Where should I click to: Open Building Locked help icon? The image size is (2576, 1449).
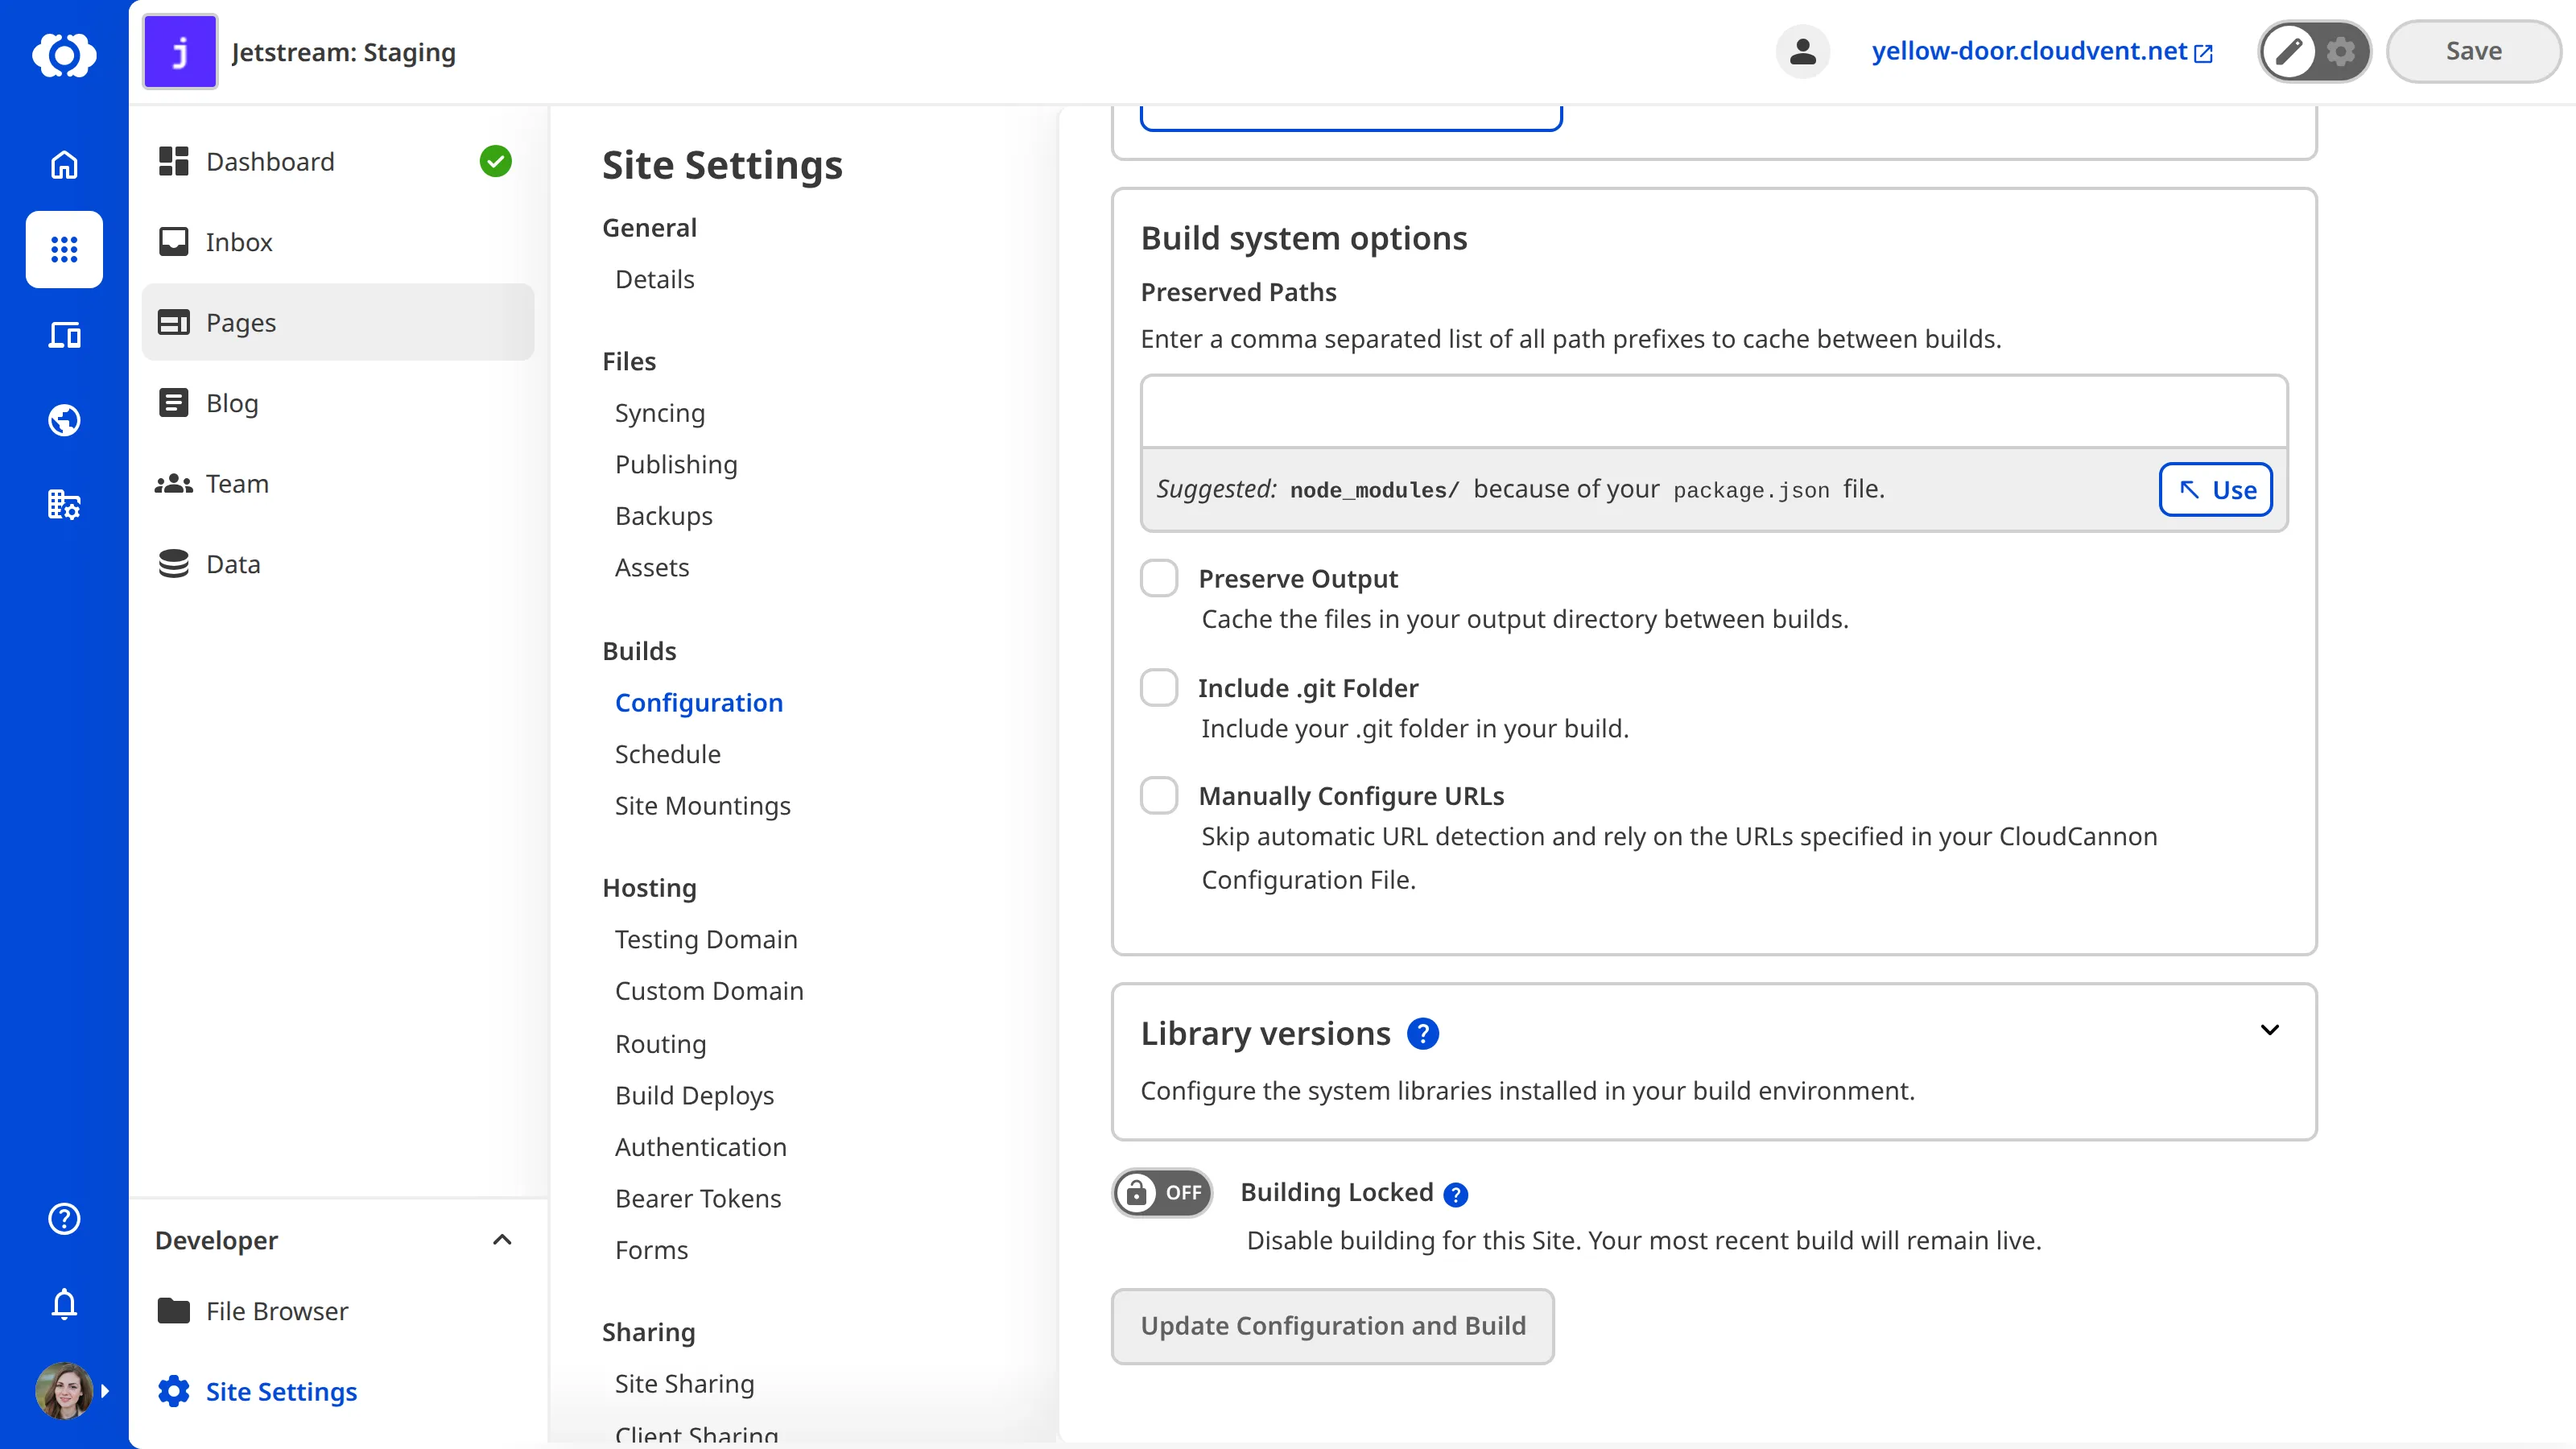(x=1456, y=1194)
